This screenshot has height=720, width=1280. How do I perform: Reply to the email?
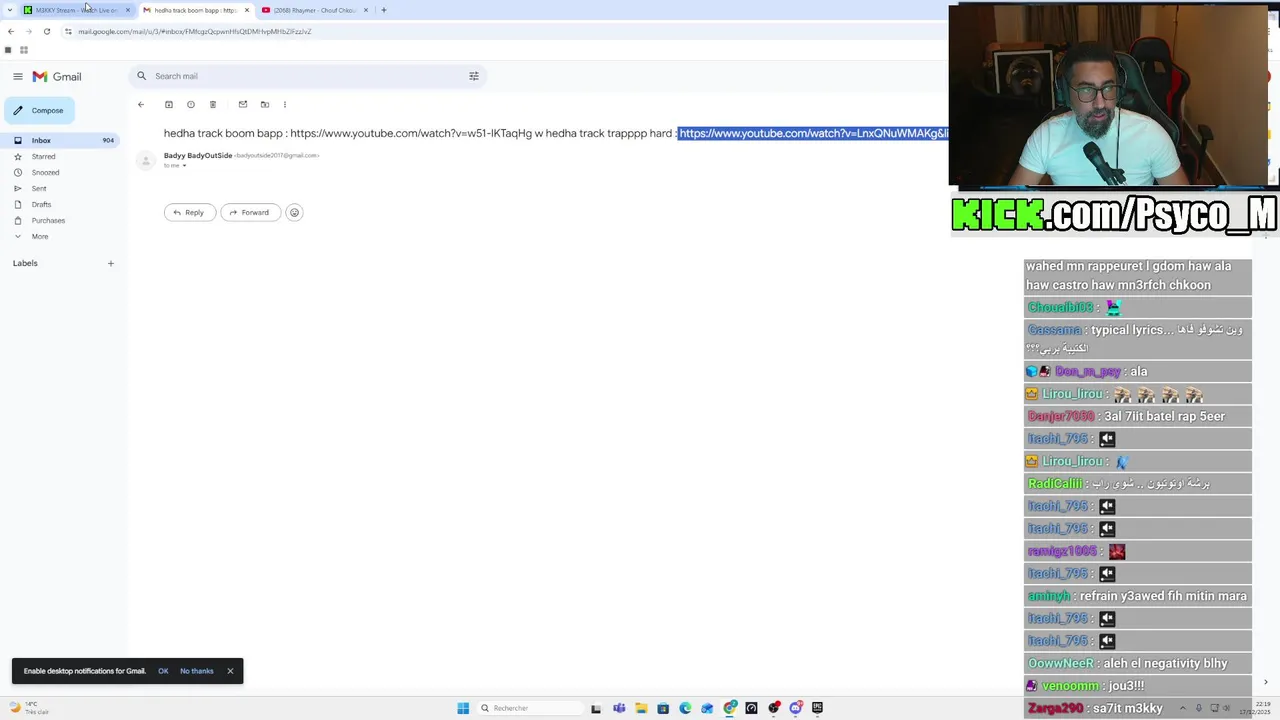tap(189, 212)
